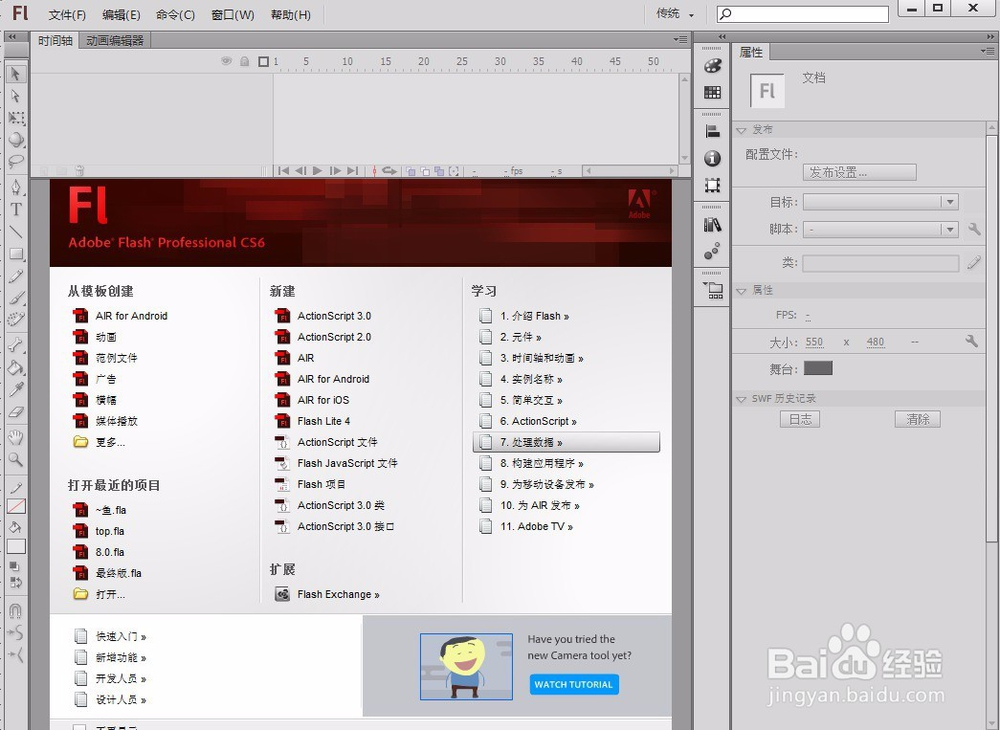
Task: Click the 舞台 color swatch
Action: click(818, 368)
